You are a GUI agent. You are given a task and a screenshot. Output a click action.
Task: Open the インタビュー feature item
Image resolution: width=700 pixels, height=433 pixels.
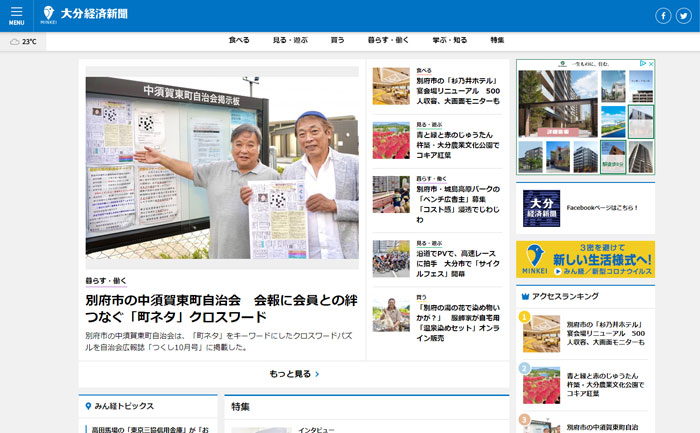point(316,430)
